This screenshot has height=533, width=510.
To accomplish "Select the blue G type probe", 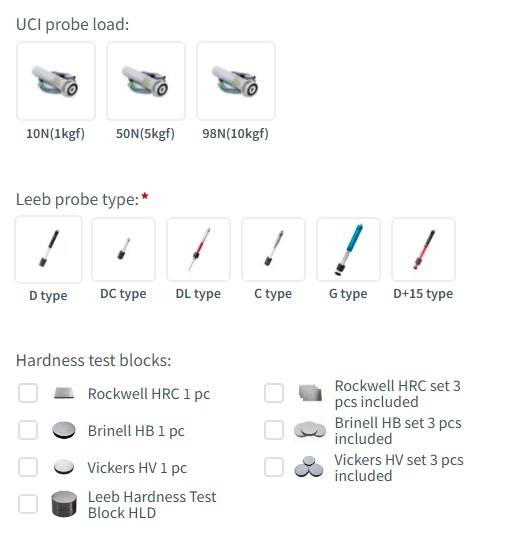I will (x=348, y=250).
